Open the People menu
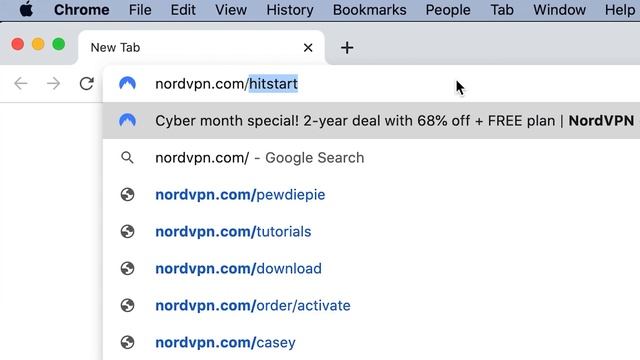The width and height of the screenshot is (640, 360). [448, 10]
